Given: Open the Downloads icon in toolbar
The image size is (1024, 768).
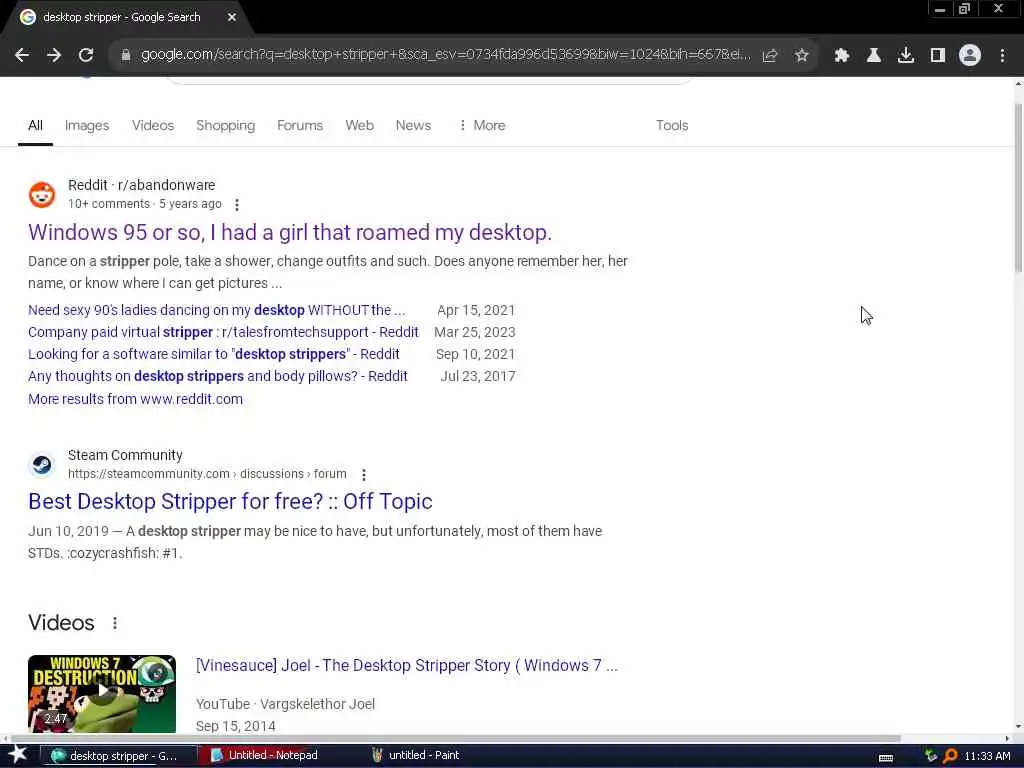Looking at the screenshot, I should point(906,56).
